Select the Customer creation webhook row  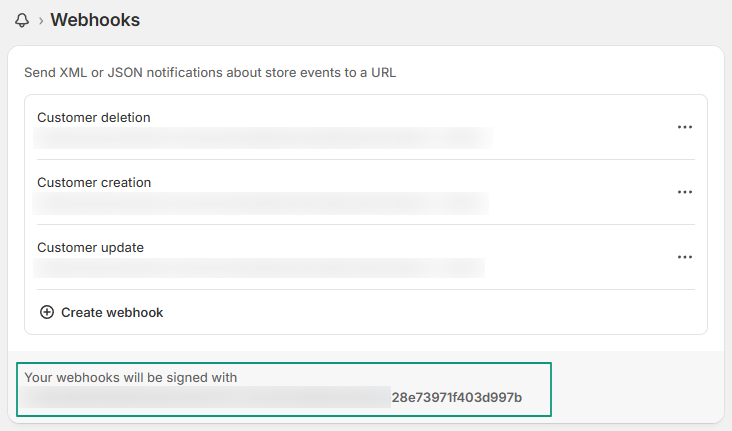[x=366, y=192]
